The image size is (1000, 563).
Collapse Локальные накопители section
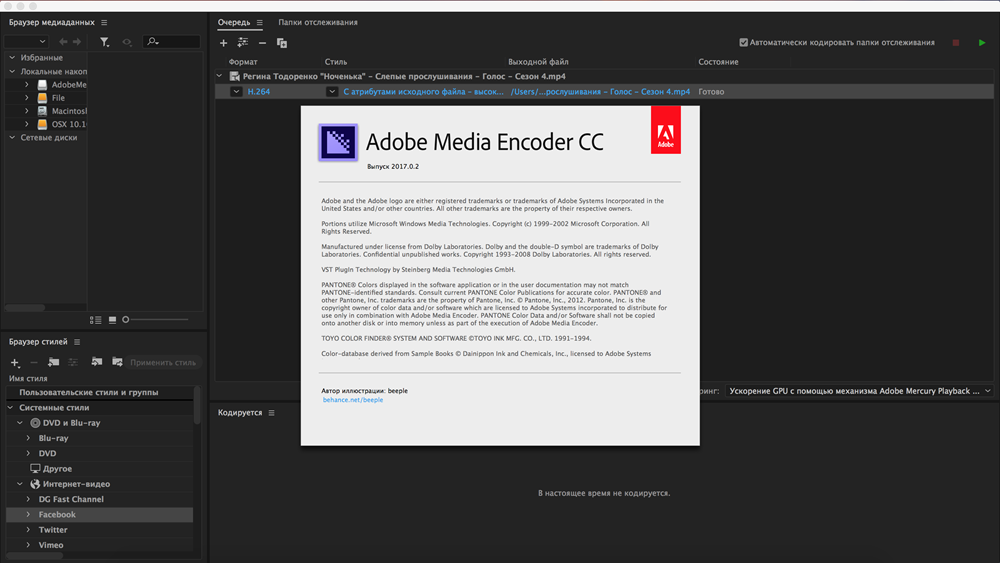click(12, 71)
